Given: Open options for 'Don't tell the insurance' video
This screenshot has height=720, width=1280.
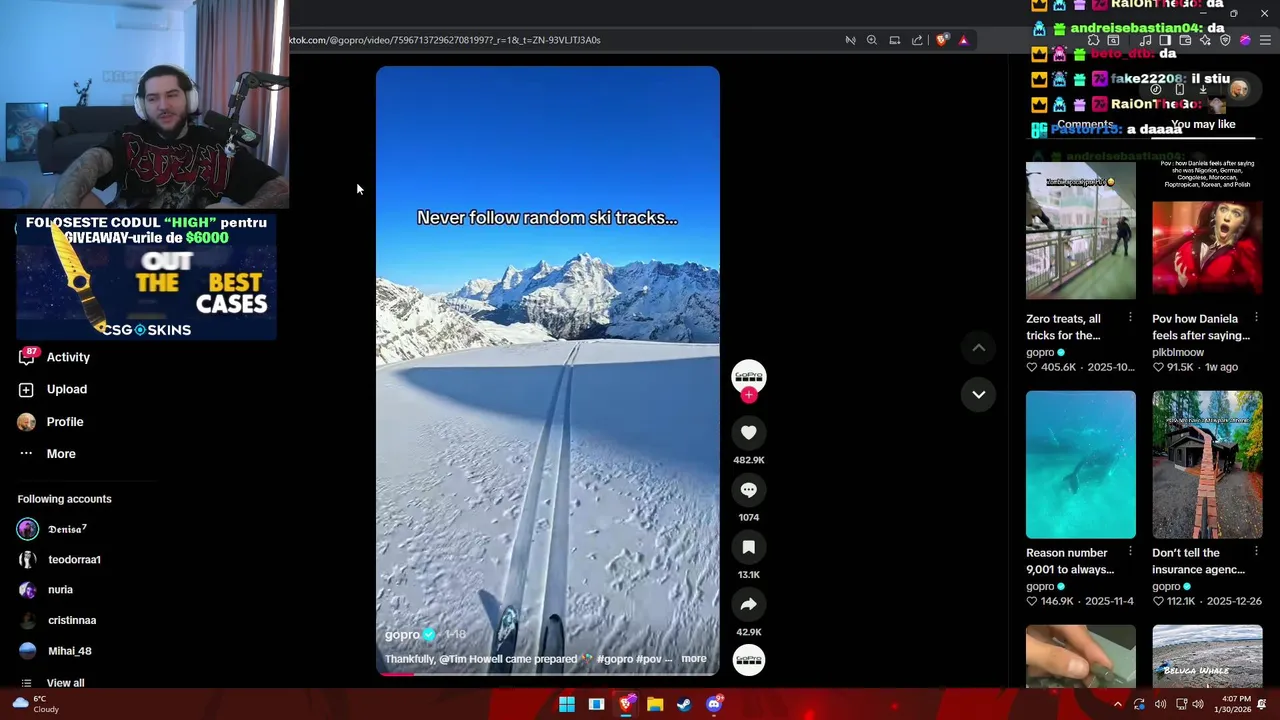Looking at the screenshot, I should pos(1256,551).
